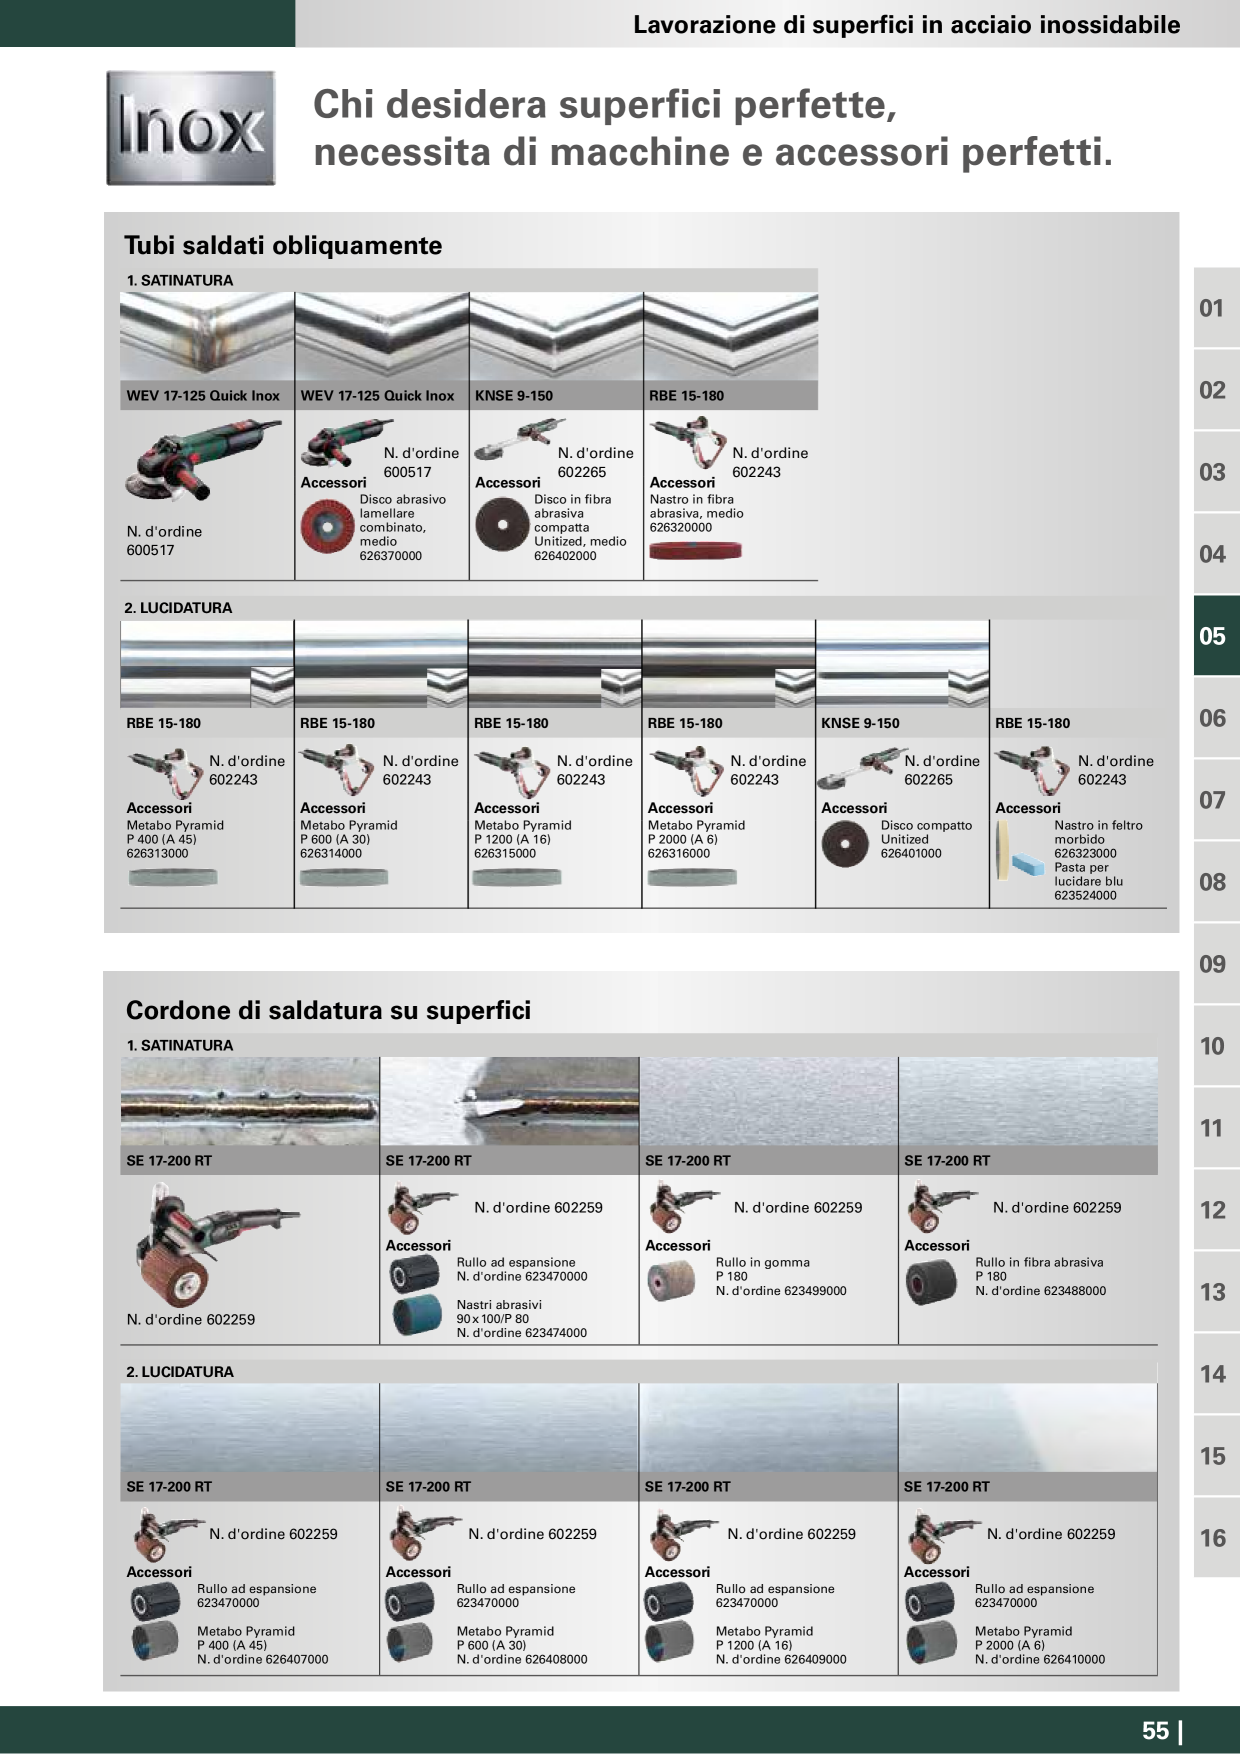Click the Disco compatto Unitized 626401000 image
The width and height of the screenshot is (1240, 1754).
(x=845, y=844)
